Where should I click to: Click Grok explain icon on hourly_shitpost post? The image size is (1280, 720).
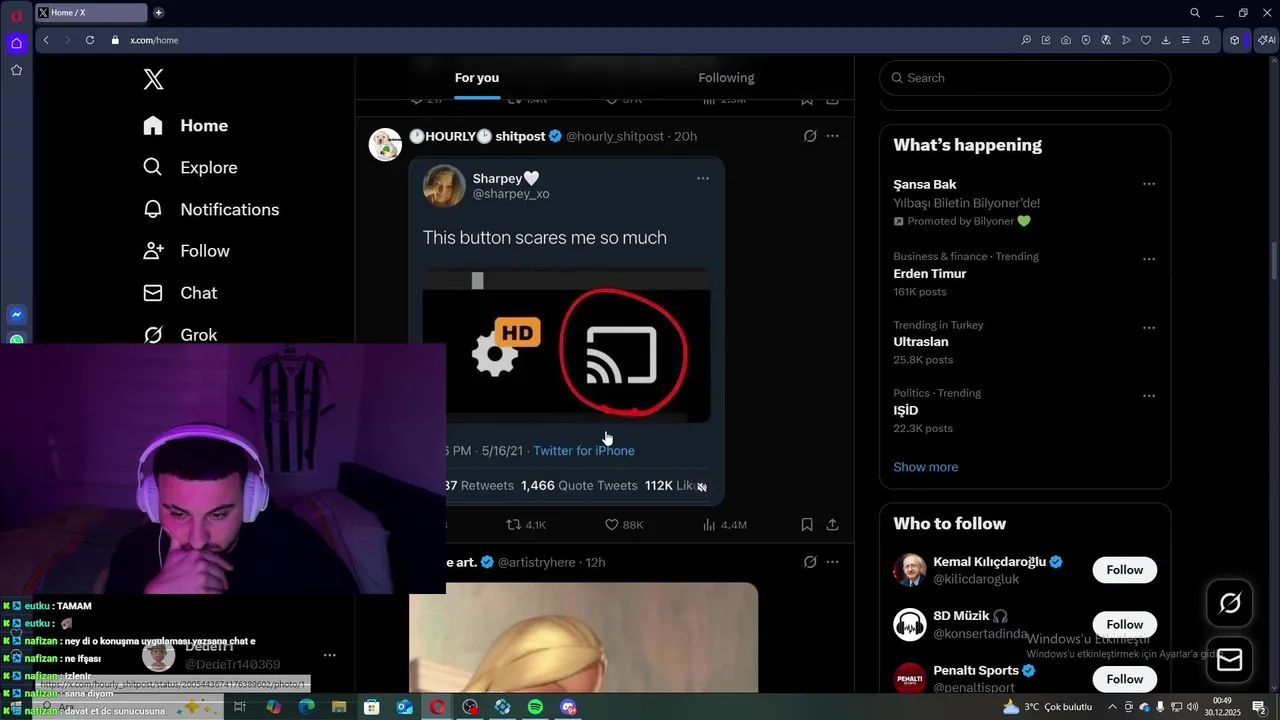pyautogui.click(x=810, y=136)
